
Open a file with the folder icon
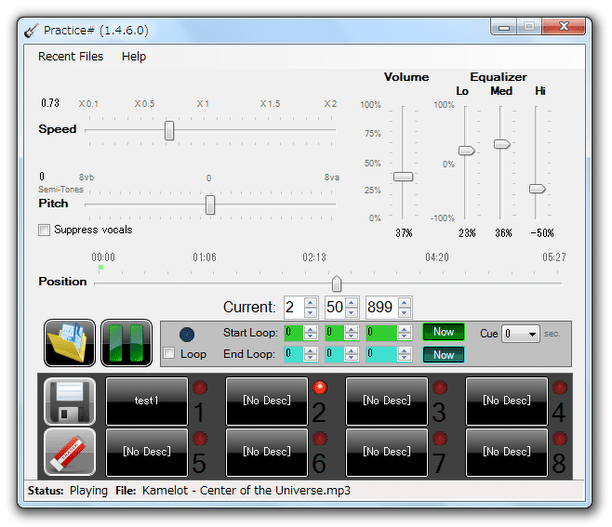[x=69, y=343]
